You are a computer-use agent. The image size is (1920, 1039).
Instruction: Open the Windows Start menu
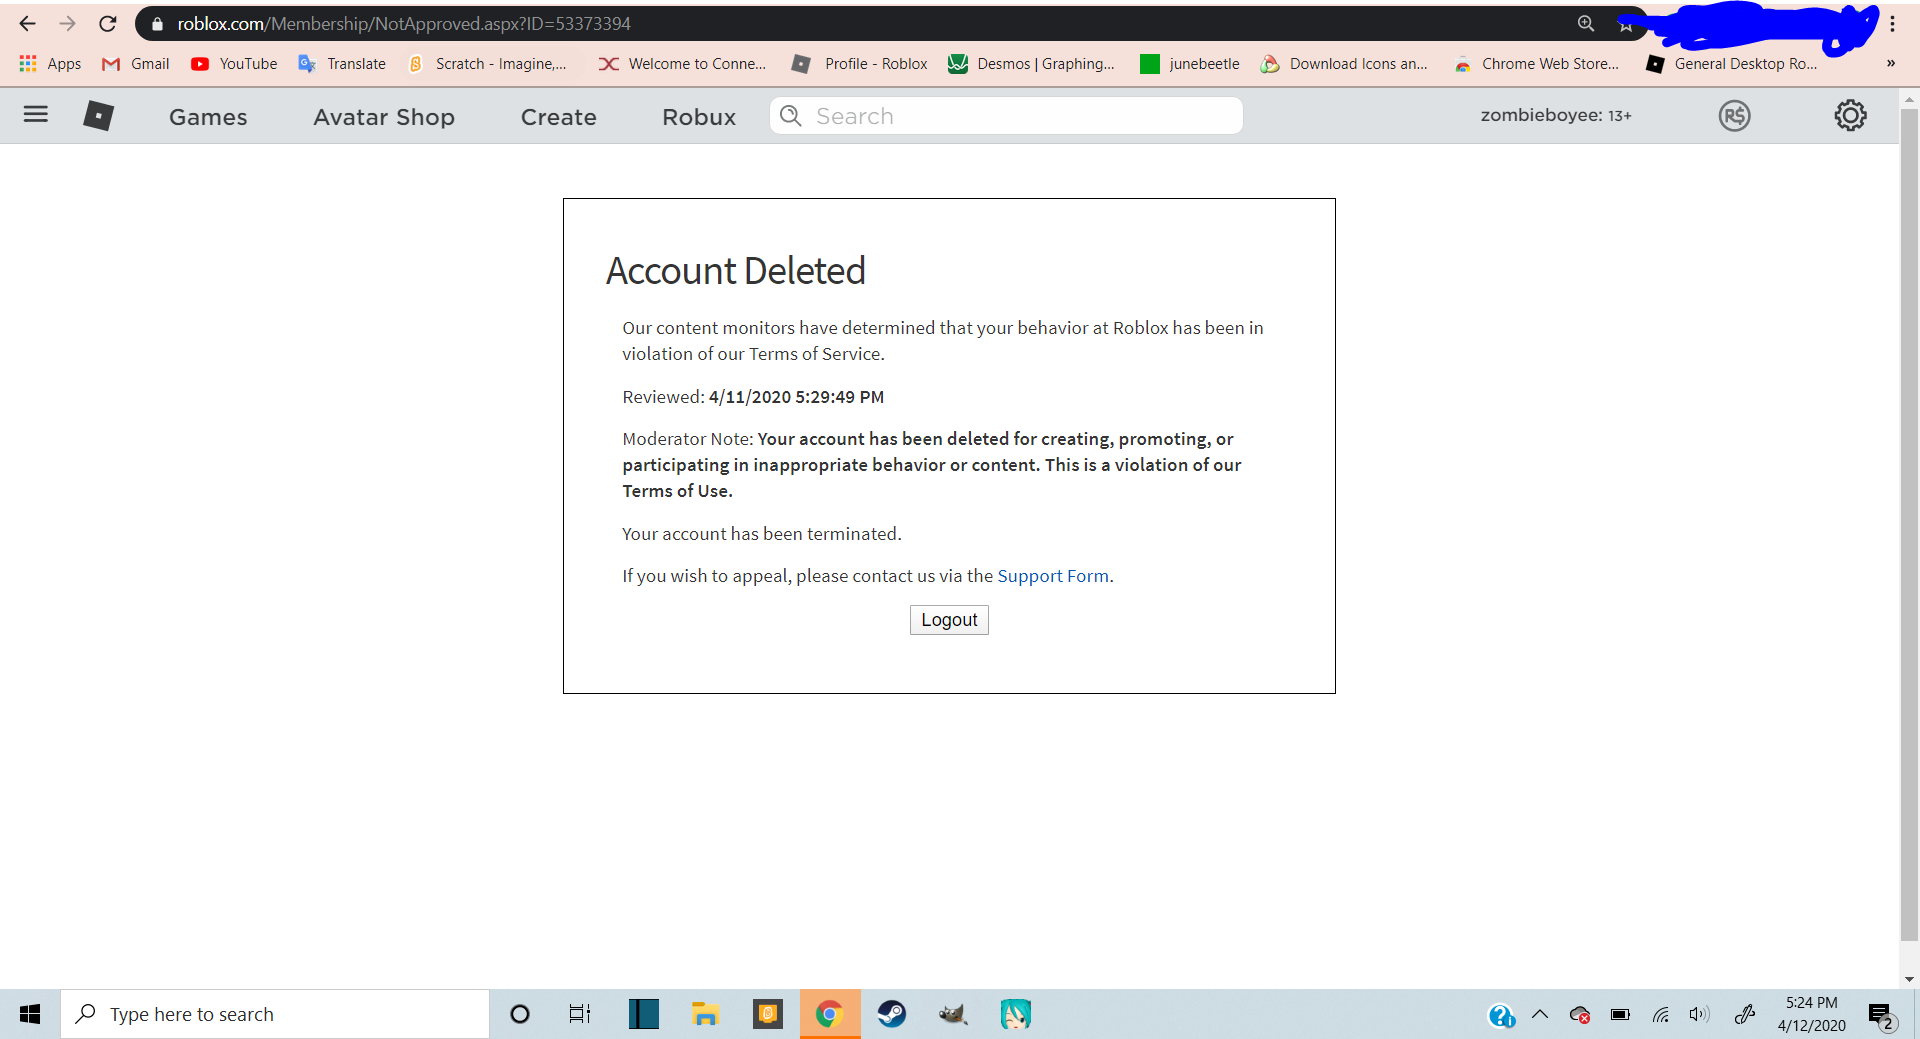coord(30,1014)
